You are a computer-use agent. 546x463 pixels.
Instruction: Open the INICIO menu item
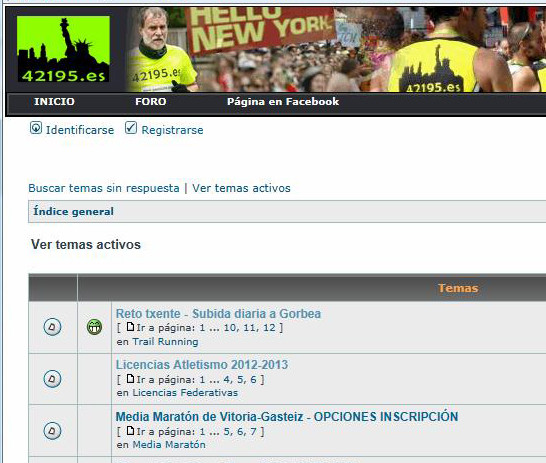54,102
